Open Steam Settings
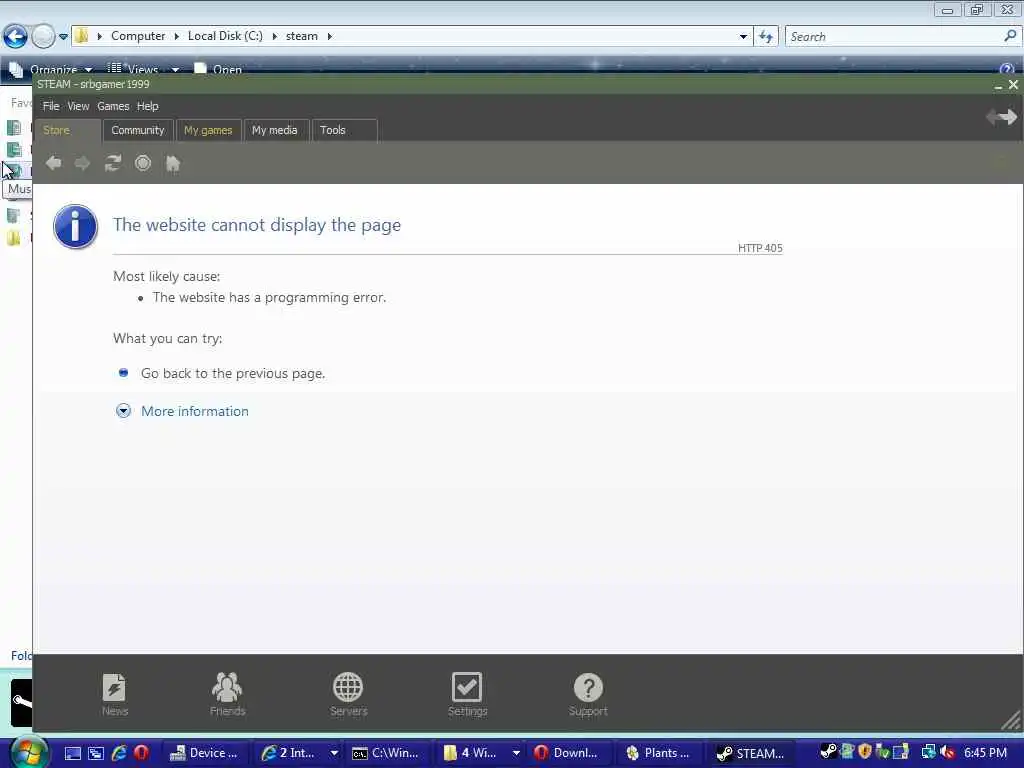The width and height of the screenshot is (1024, 768). (467, 694)
